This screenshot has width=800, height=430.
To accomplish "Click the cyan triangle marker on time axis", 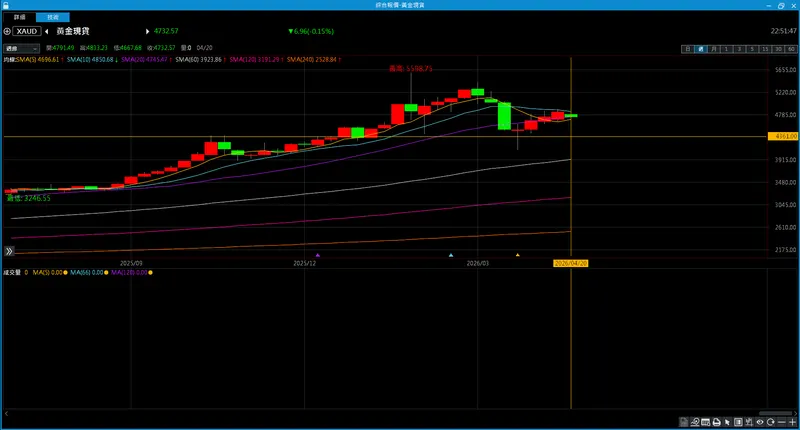I will pyautogui.click(x=451, y=255).
